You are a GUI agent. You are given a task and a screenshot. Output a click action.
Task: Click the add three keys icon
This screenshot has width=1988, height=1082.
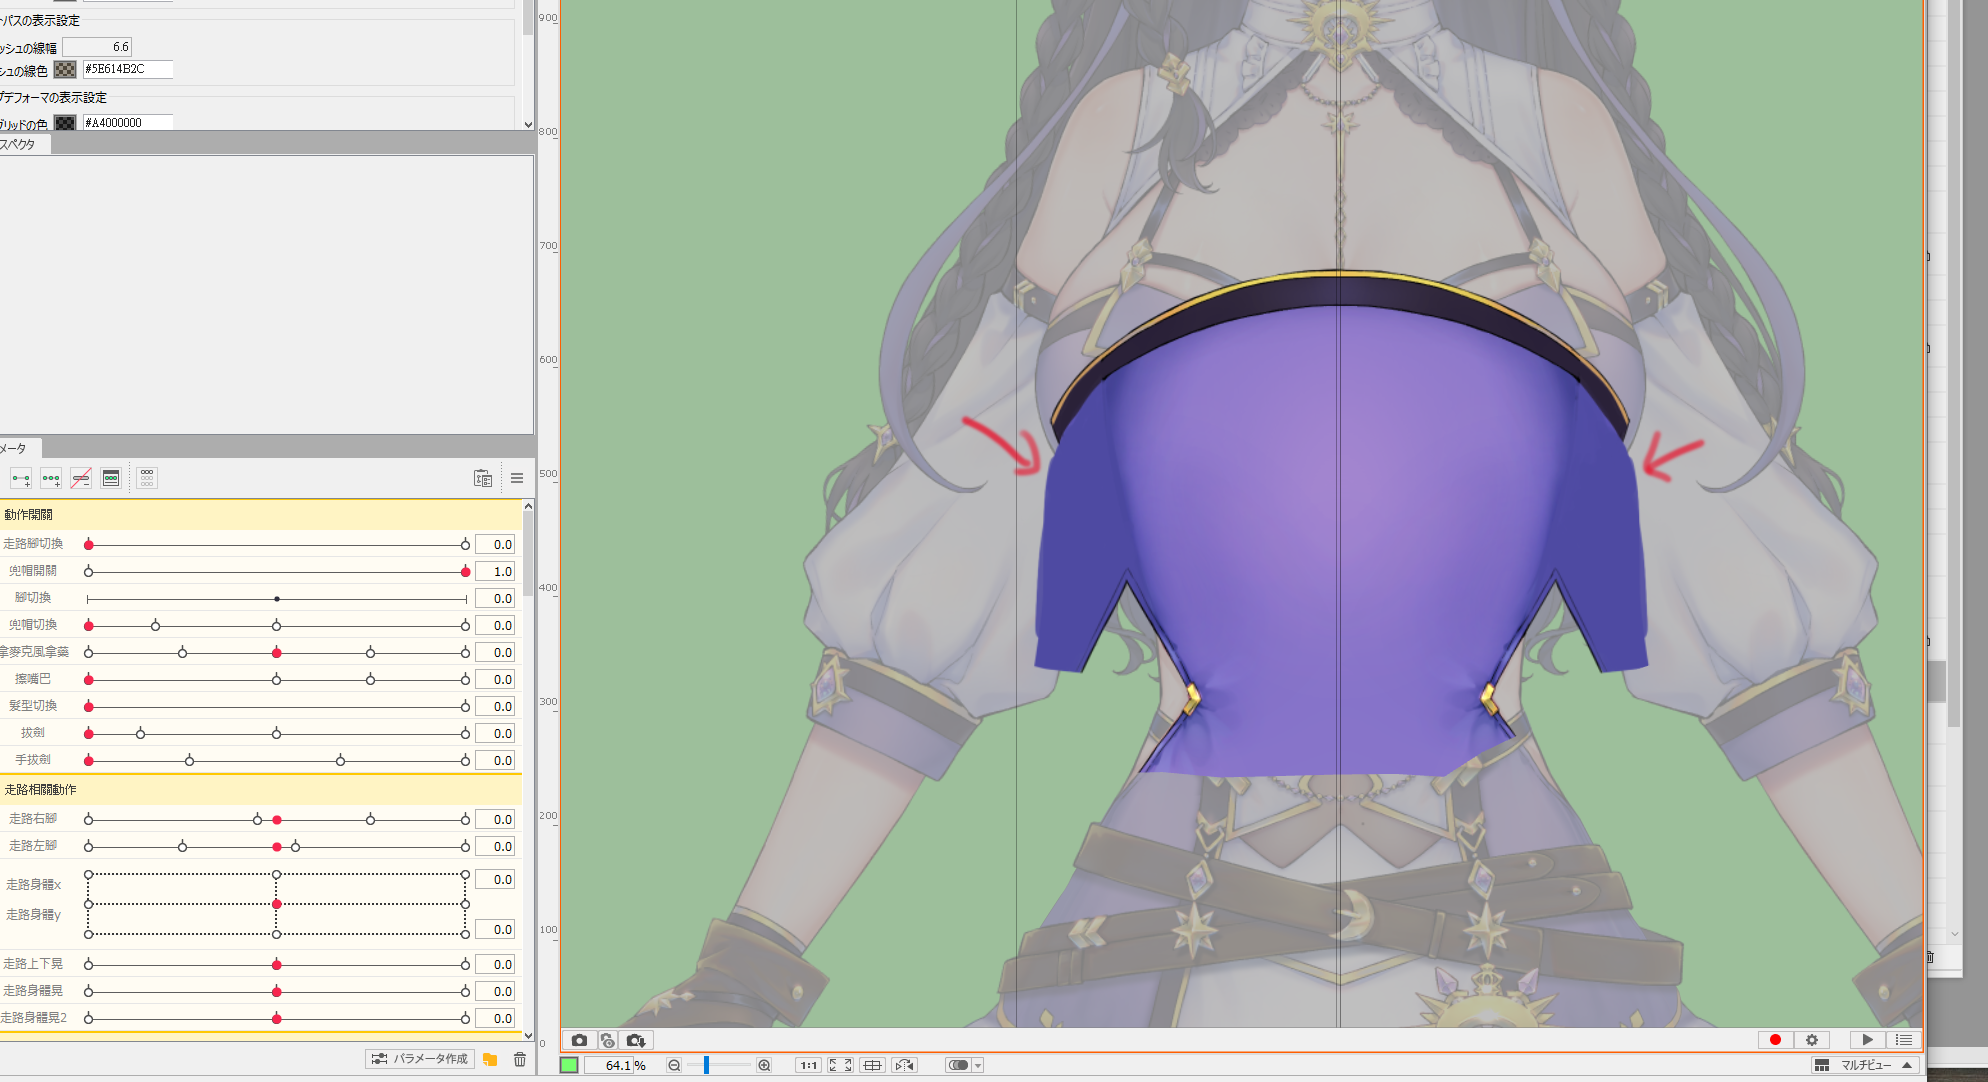click(51, 478)
